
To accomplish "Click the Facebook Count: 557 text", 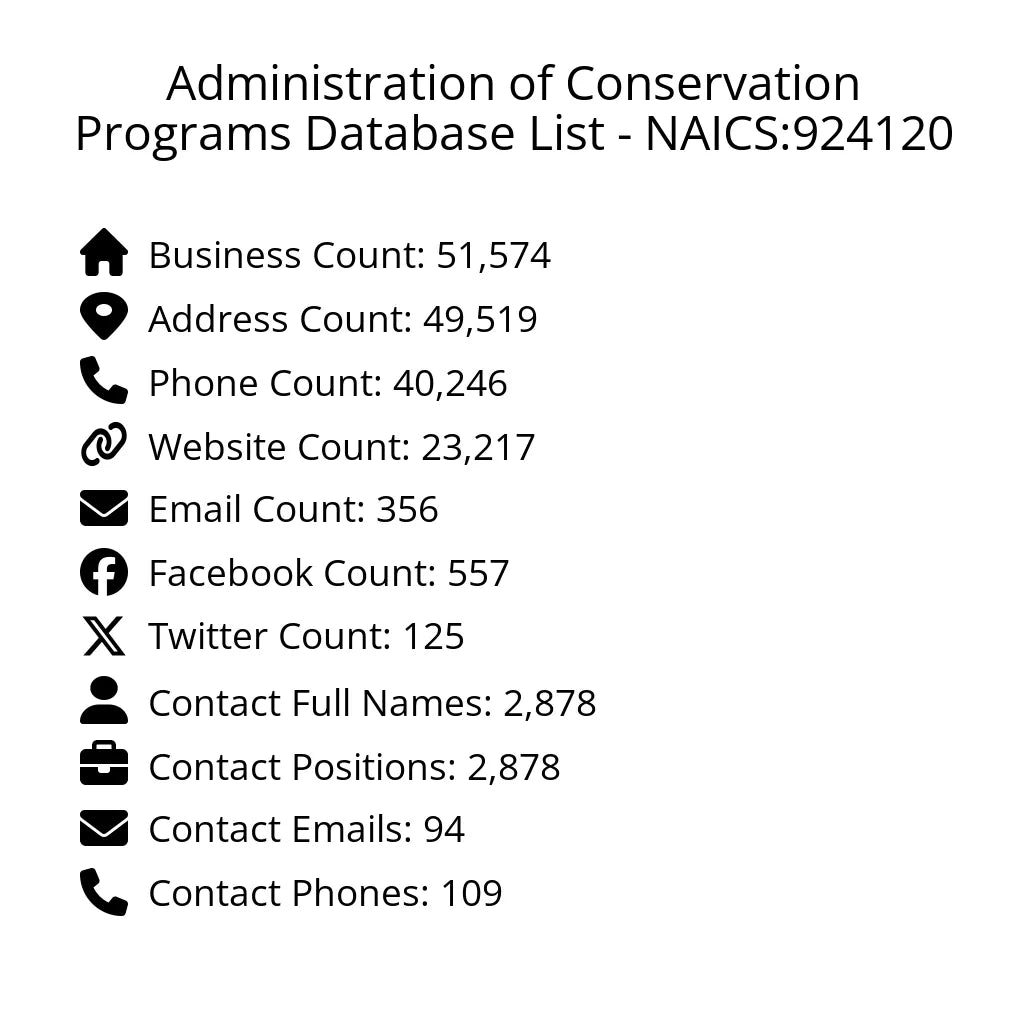I will [329, 574].
